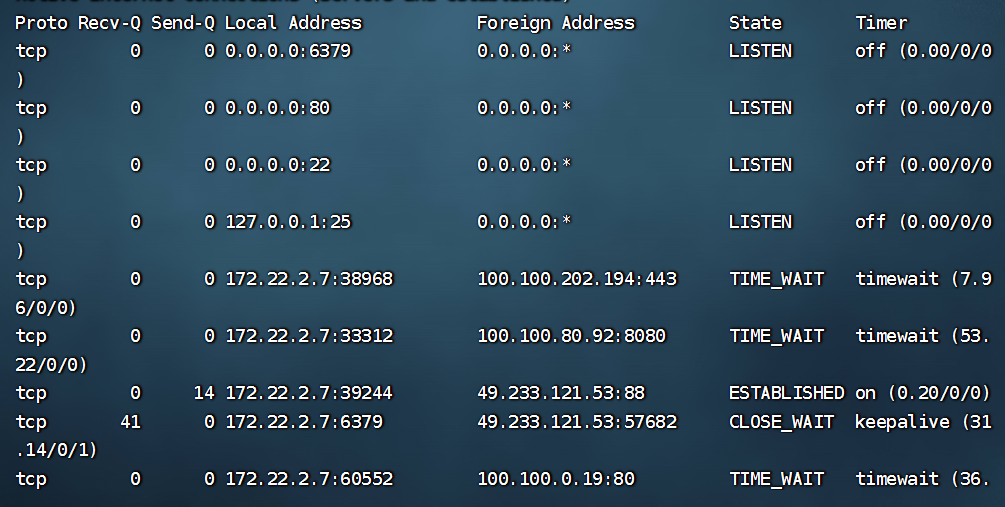Click the 0.0.0.0:22 listening address
The image size is (1005, 507).
(277, 165)
